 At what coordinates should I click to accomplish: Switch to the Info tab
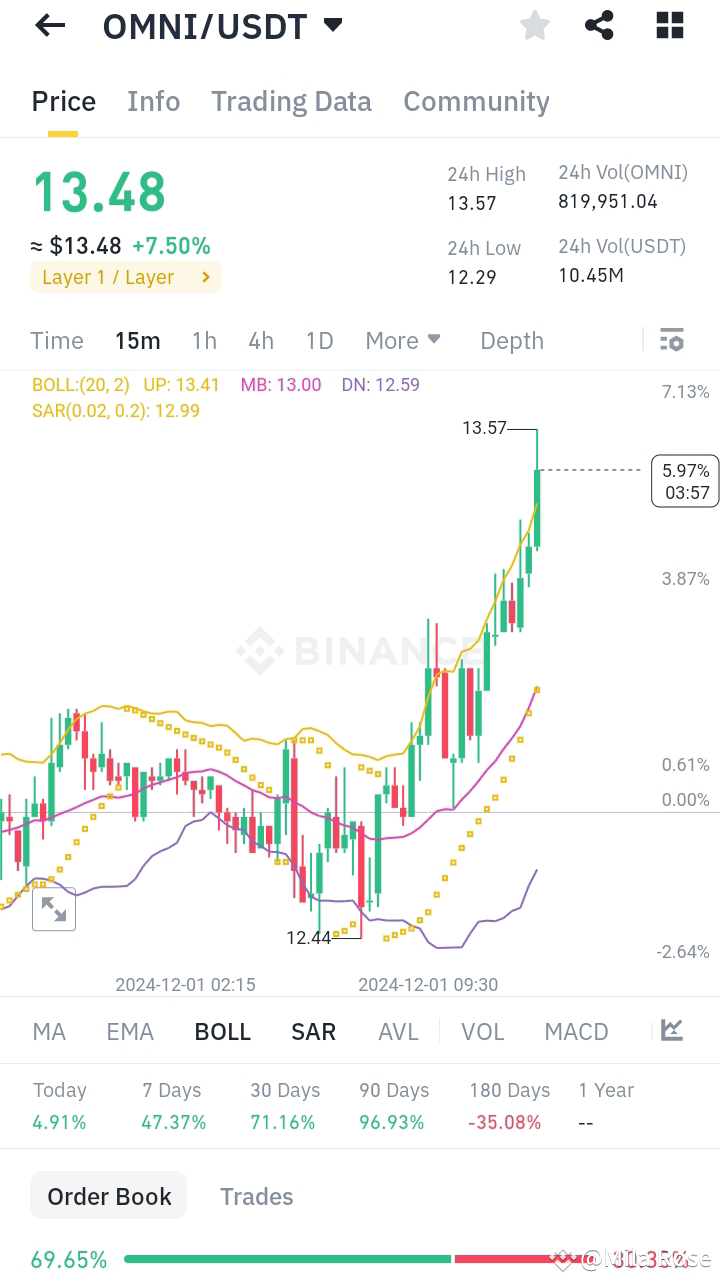pos(154,102)
